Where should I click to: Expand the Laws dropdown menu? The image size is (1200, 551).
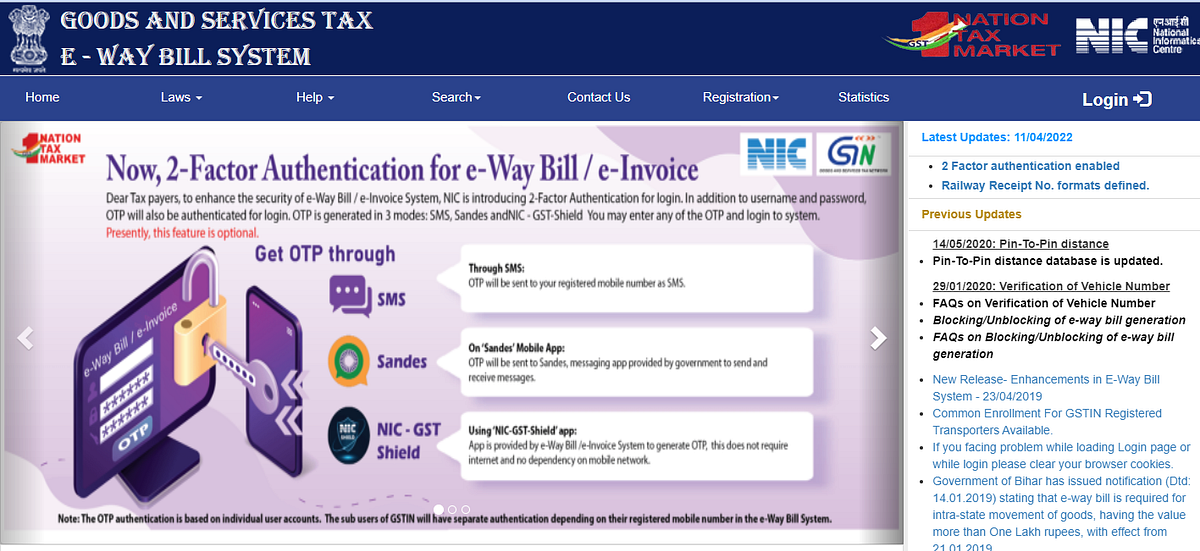pyautogui.click(x=181, y=97)
